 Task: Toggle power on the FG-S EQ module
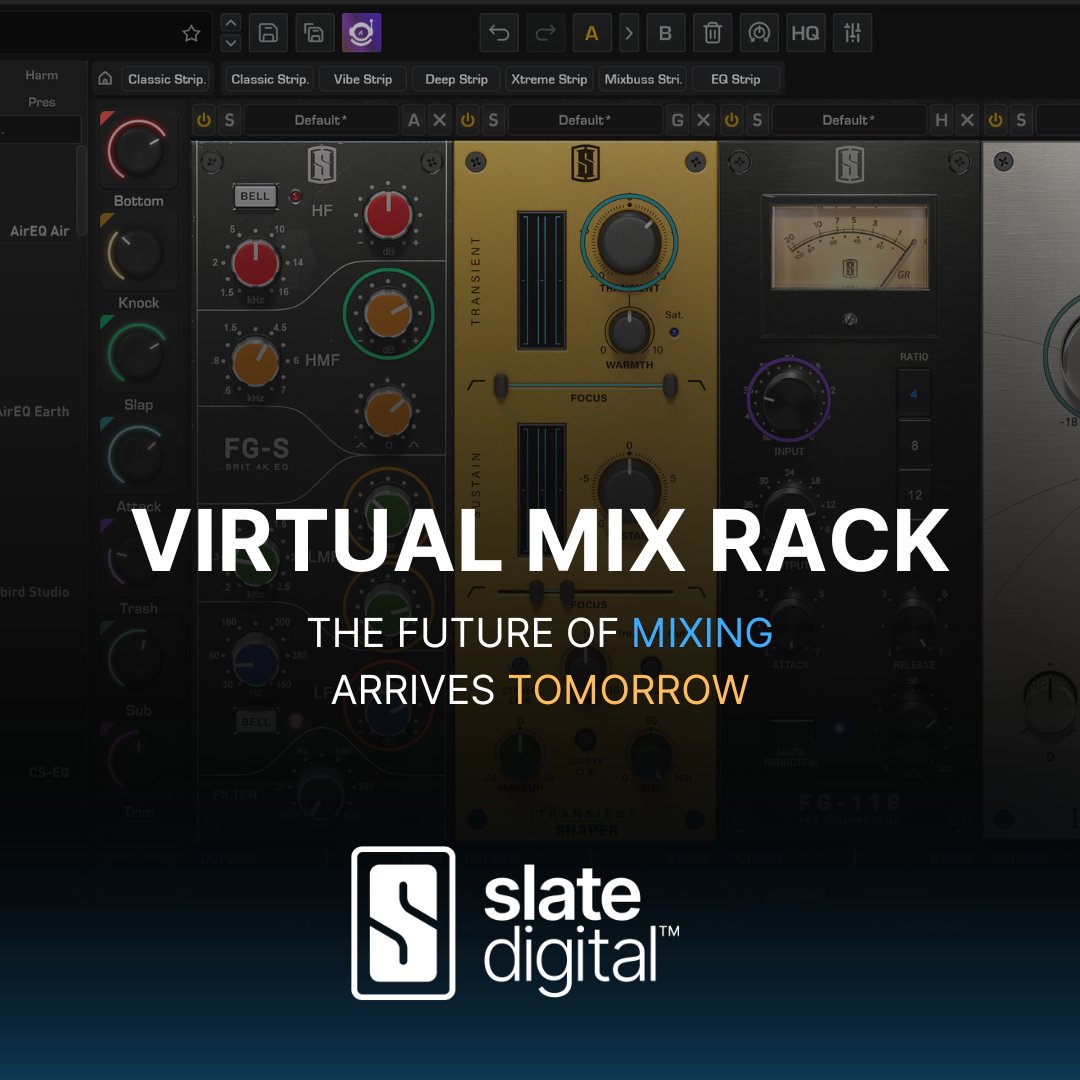pyautogui.click(x=204, y=120)
